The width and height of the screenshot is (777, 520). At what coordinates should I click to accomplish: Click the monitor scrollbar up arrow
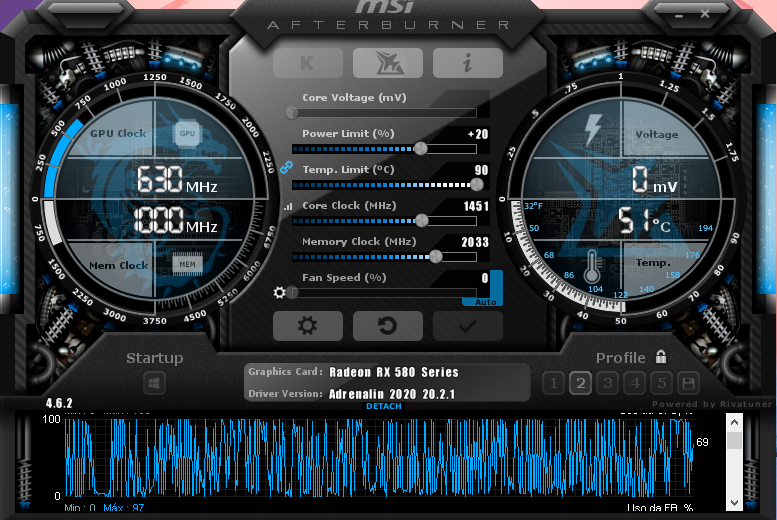pyautogui.click(x=734, y=422)
